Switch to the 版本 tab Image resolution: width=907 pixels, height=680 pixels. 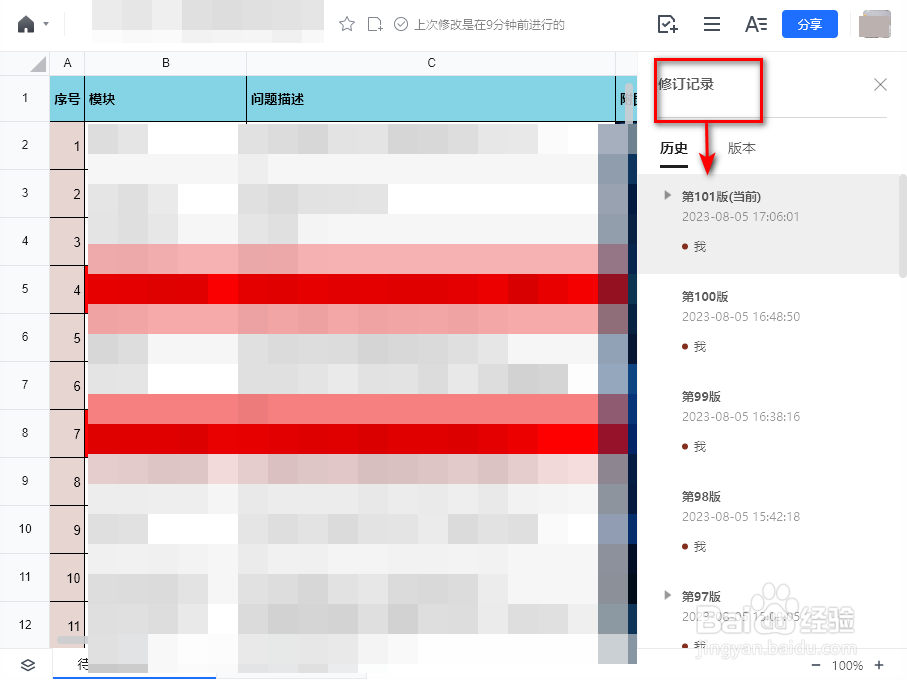(740, 147)
